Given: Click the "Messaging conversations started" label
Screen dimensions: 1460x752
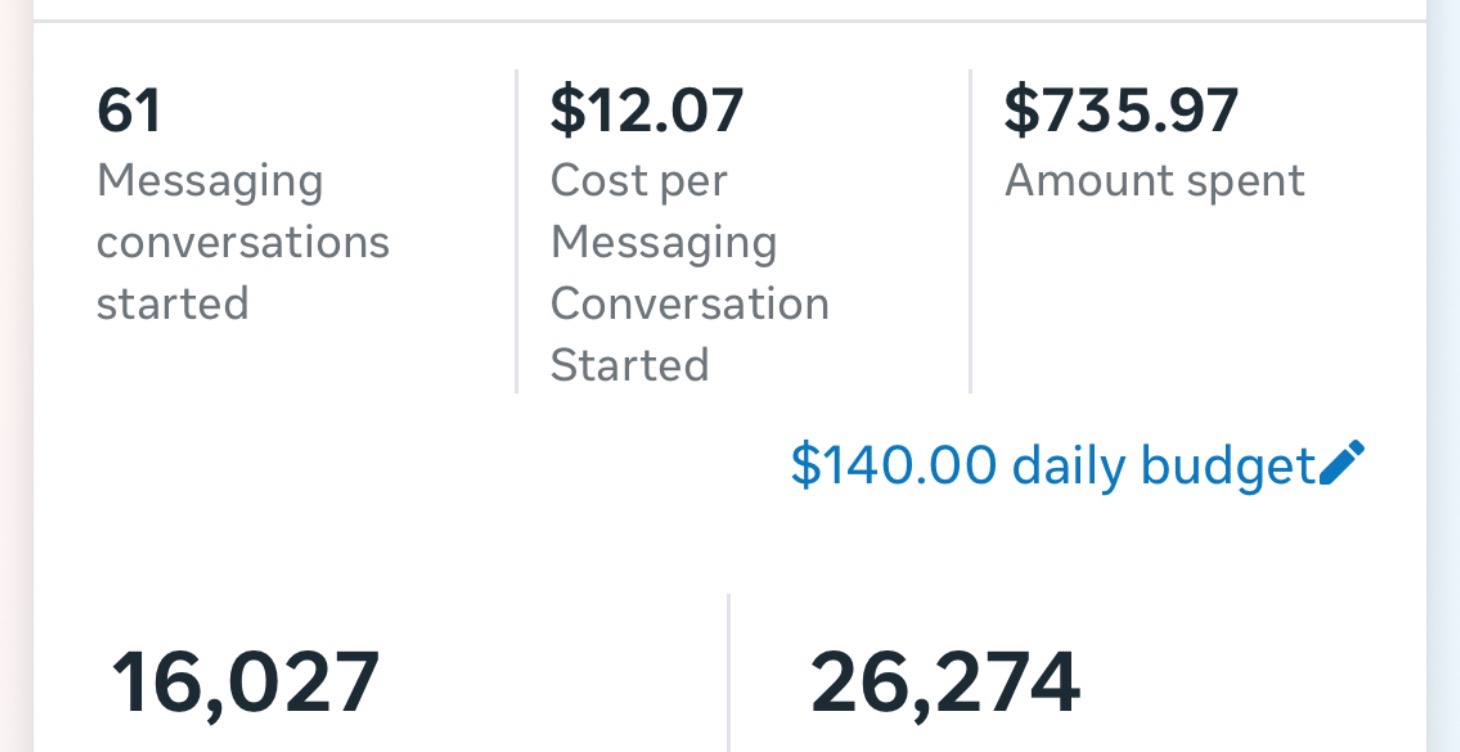Looking at the screenshot, I should pyautogui.click(x=242, y=242).
